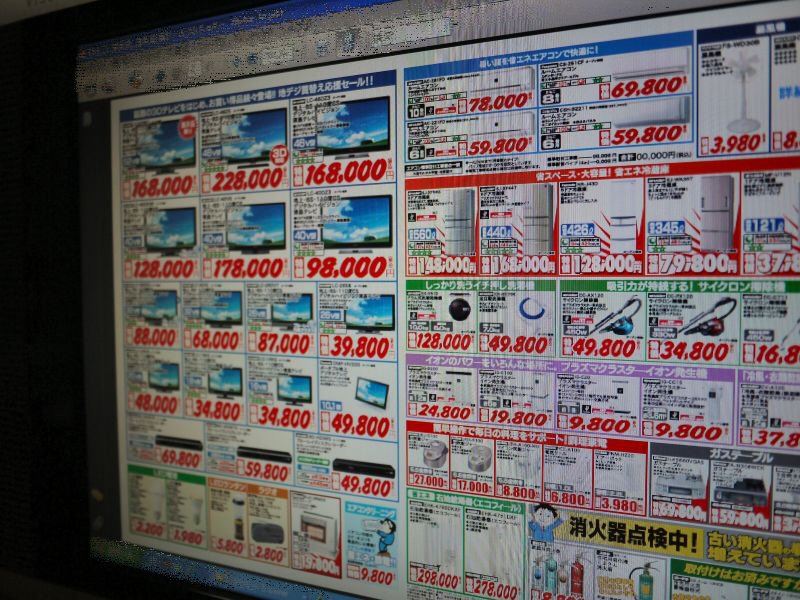Click the 426L refrigerator capacity label
Screen dimensions: 800x600
577,230
